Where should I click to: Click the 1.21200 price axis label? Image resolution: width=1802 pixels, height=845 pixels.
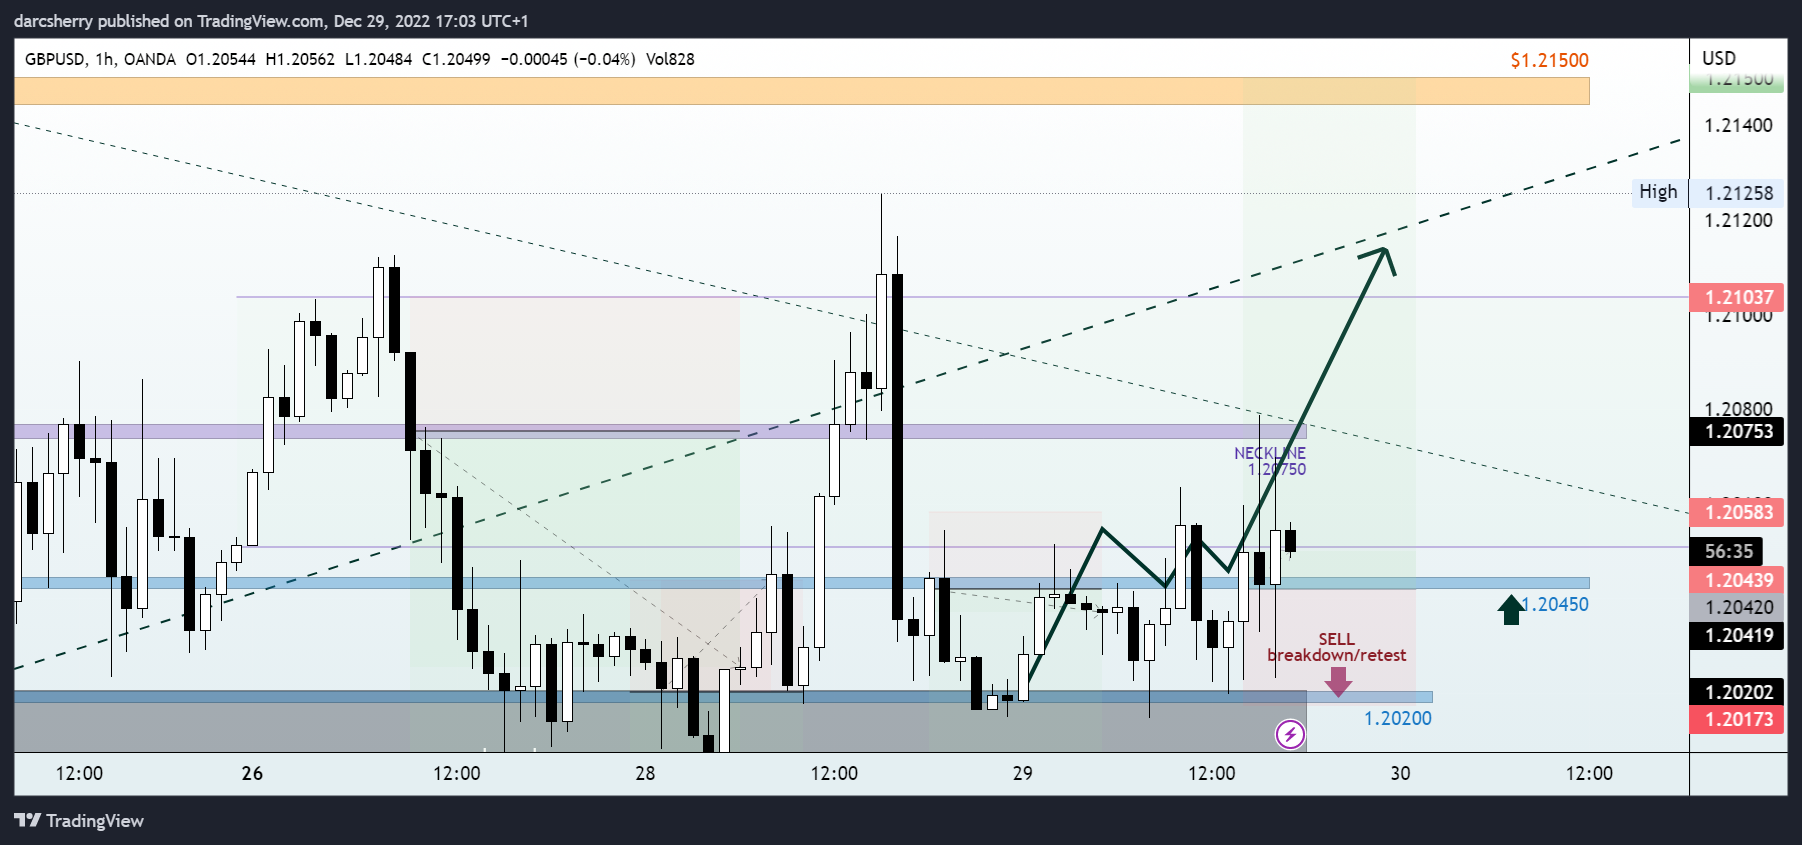pyautogui.click(x=1738, y=220)
